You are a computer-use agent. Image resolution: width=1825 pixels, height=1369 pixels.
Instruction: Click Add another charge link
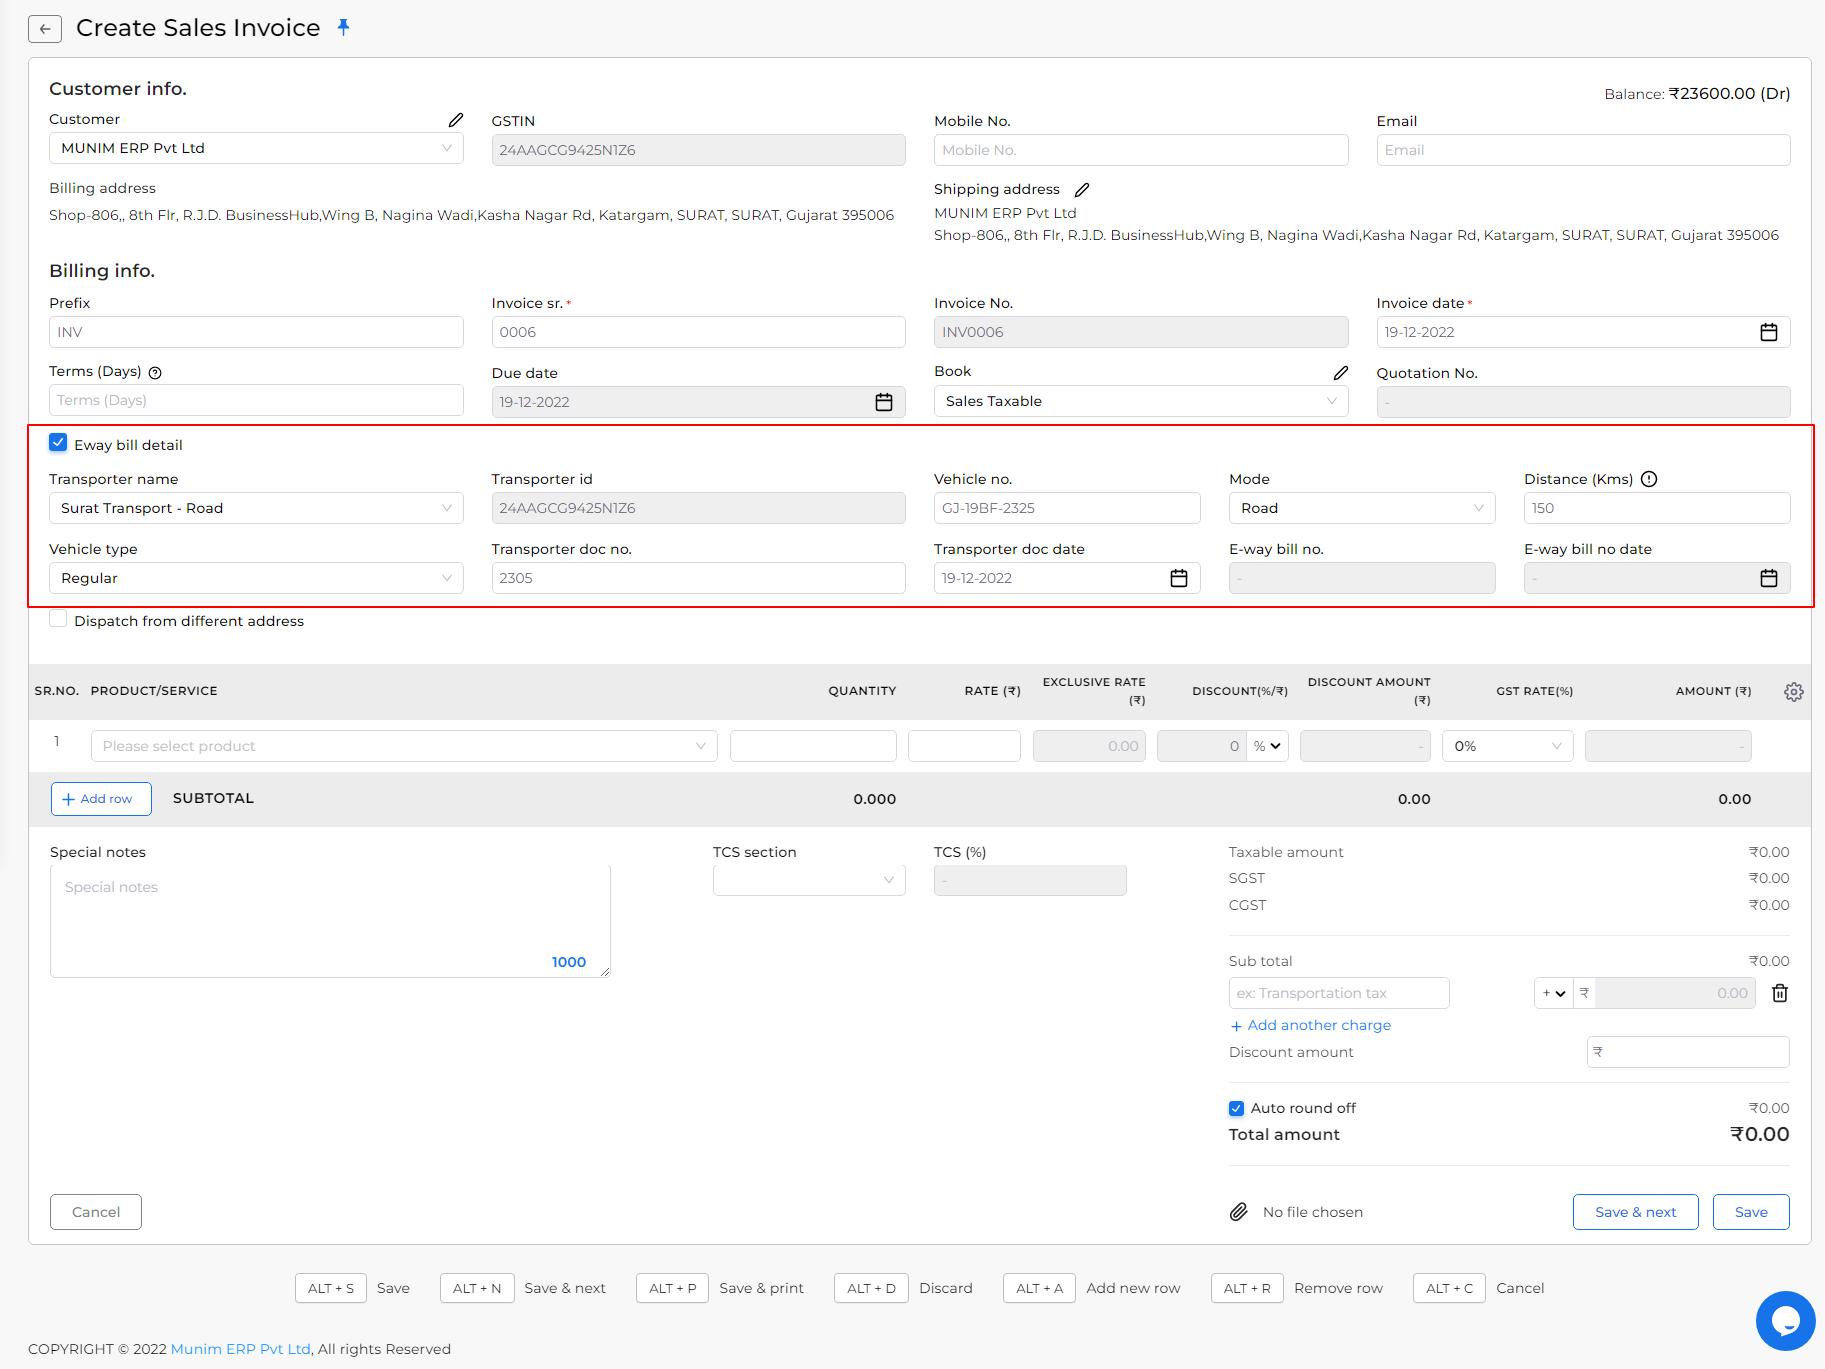click(x=1310, y=1025)
